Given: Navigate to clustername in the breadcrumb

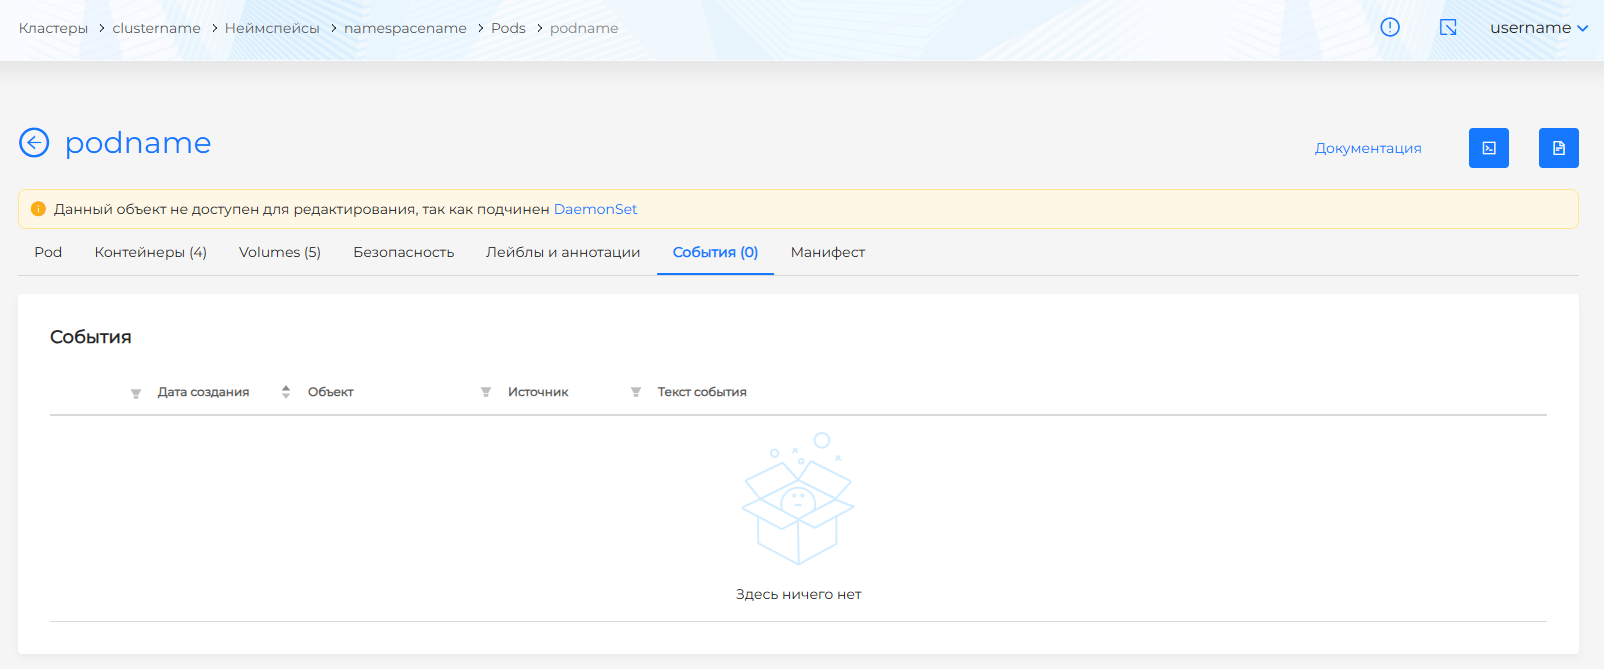Looking at the screenshot, I should [156, 28].
